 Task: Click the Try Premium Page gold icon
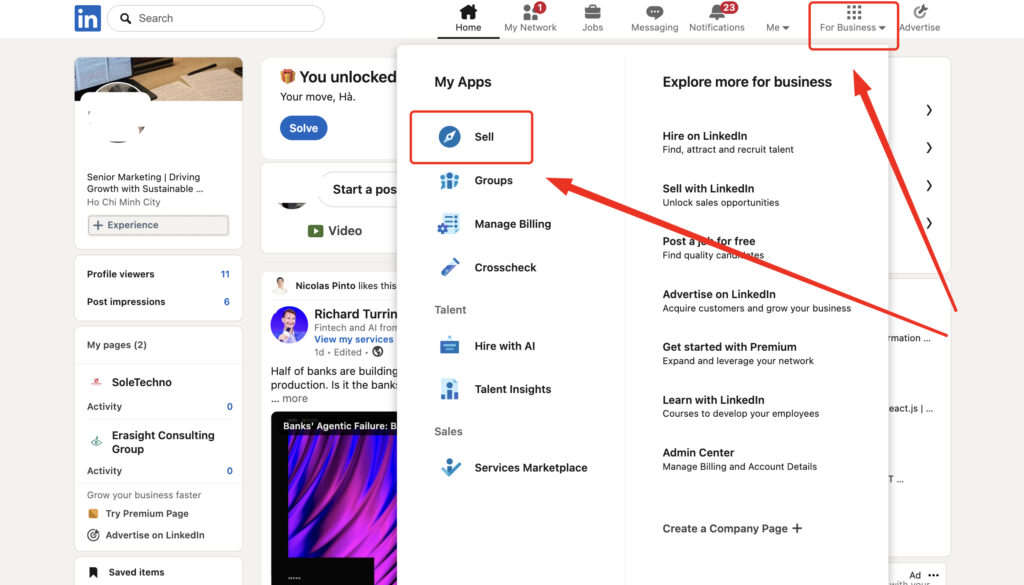93,513
